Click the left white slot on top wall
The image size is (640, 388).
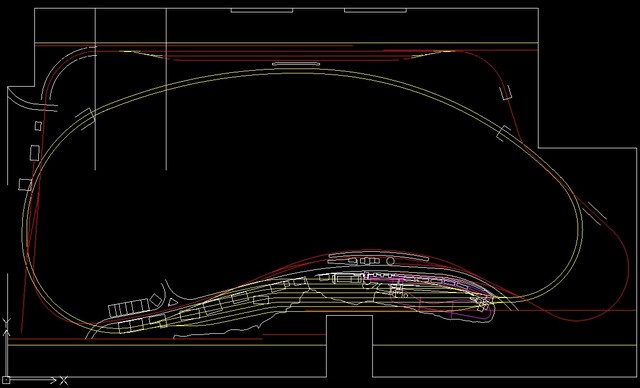(x=262, y=10)
